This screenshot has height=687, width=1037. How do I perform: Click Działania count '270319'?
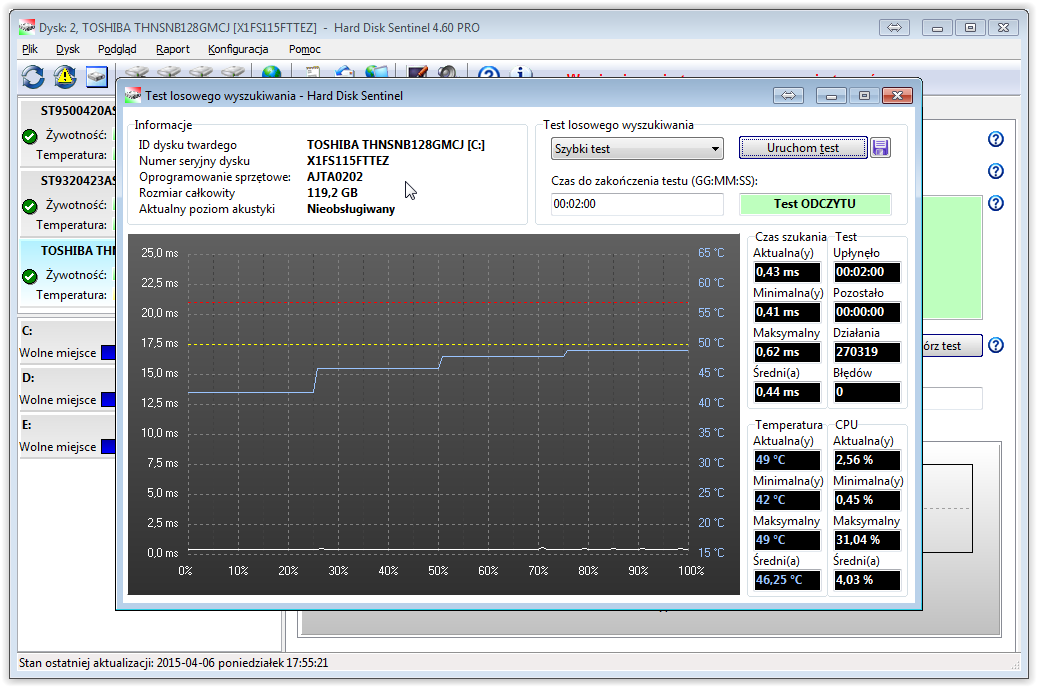pyautogui.click(x=867, y=352)
